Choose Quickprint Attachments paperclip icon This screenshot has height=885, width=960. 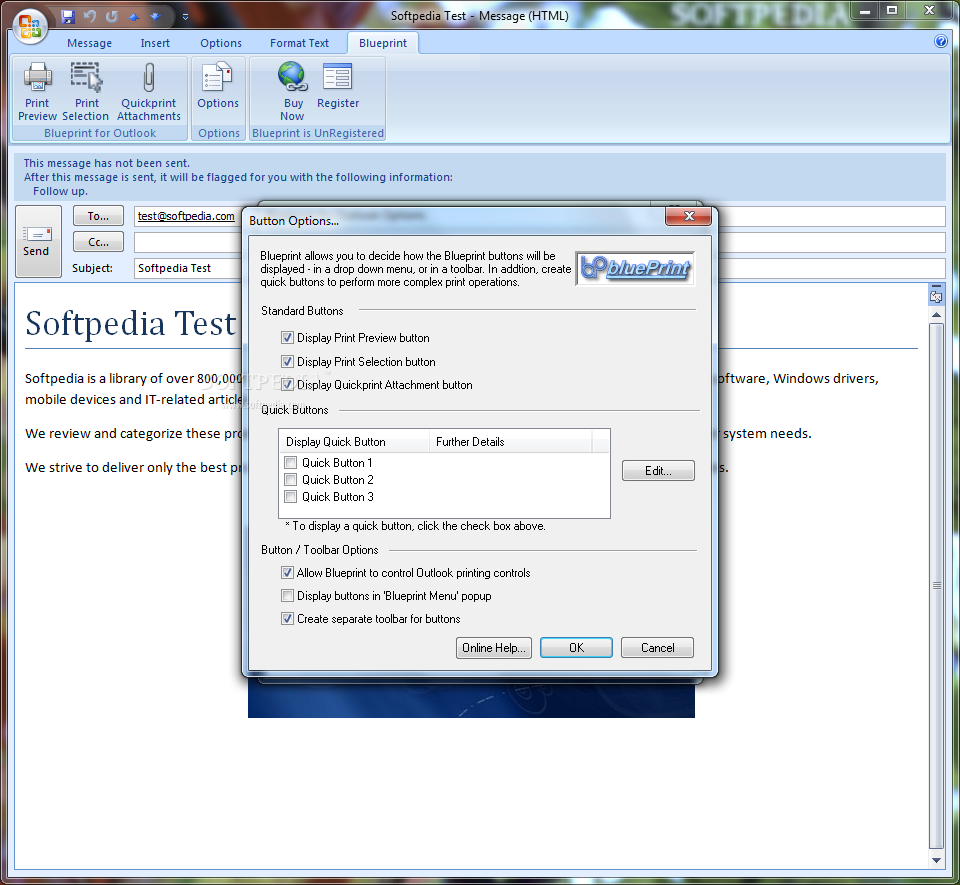coord(149,92)
